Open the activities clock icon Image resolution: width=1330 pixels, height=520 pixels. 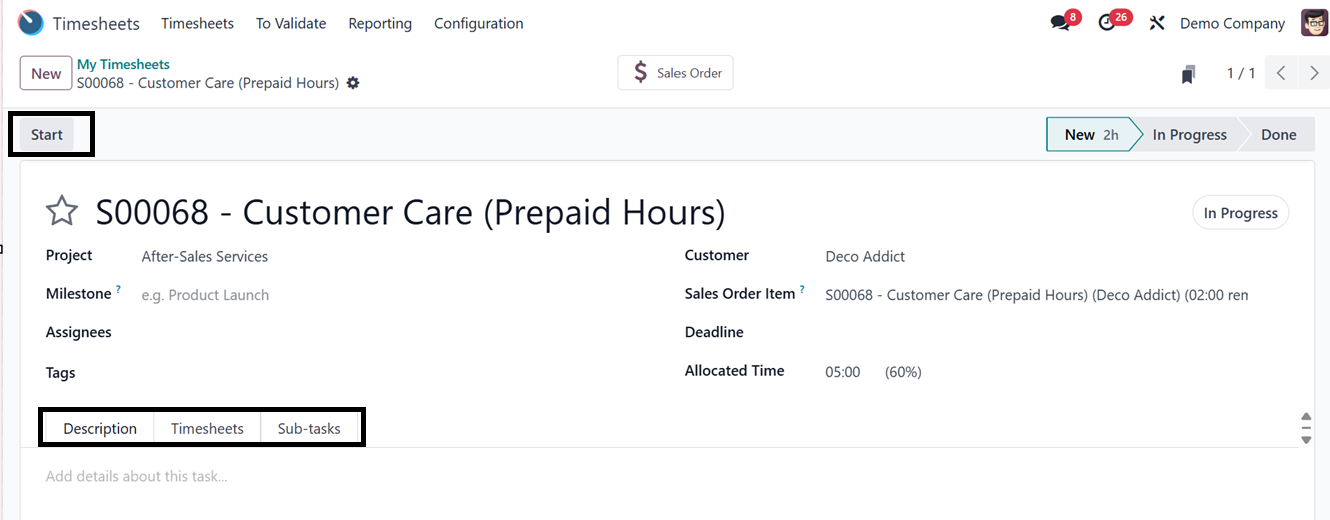pyautogui.click(x=1107, y=23)
